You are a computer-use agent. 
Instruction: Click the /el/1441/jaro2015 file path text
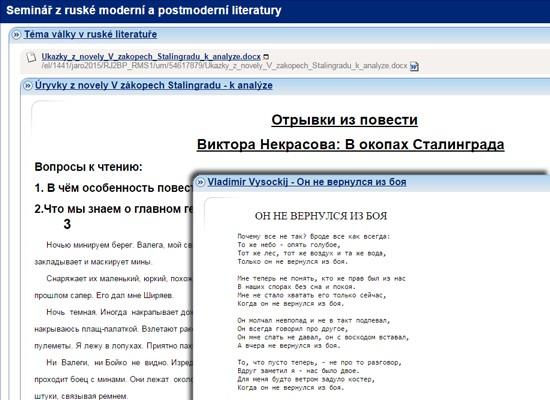coord(224,66)
